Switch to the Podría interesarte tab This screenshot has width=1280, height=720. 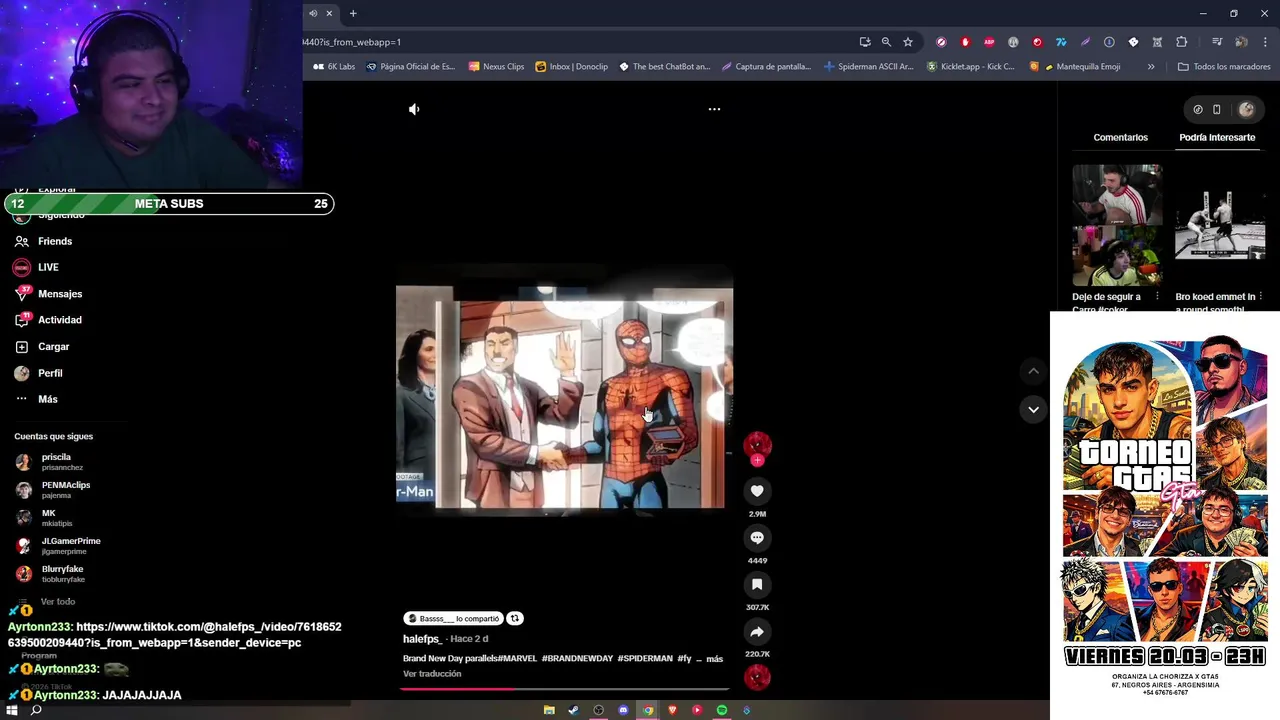pos(1217,137)
